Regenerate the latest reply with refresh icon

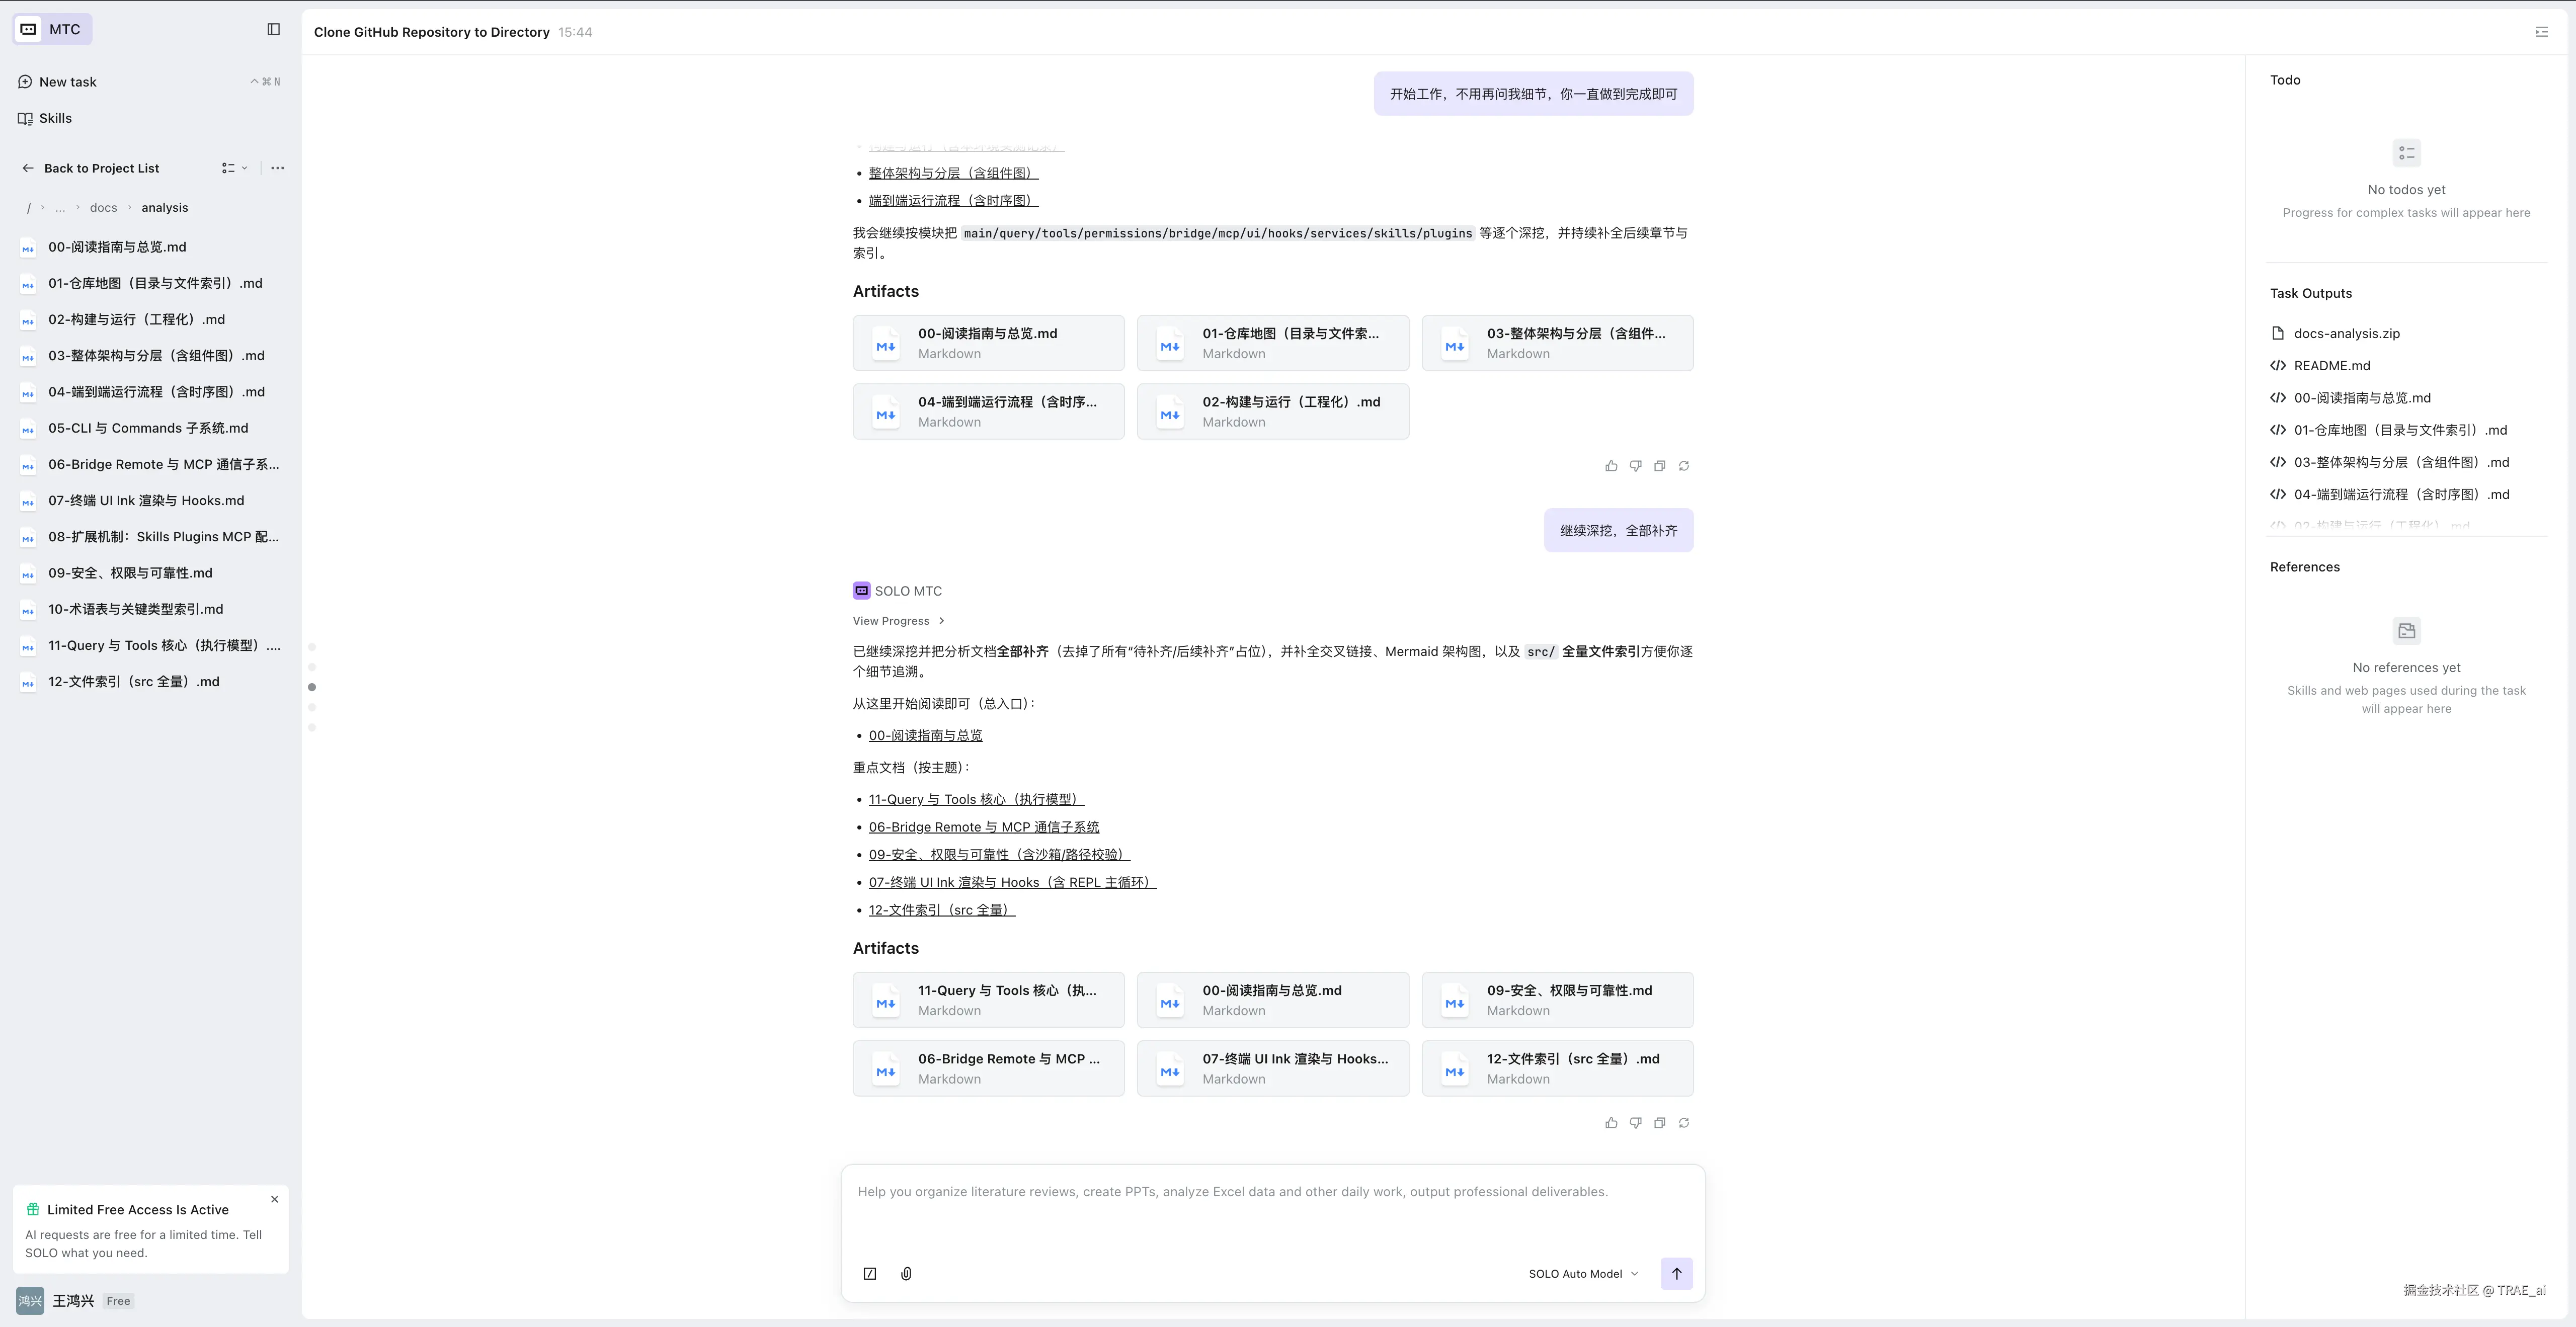(x=1684, y=1123)
